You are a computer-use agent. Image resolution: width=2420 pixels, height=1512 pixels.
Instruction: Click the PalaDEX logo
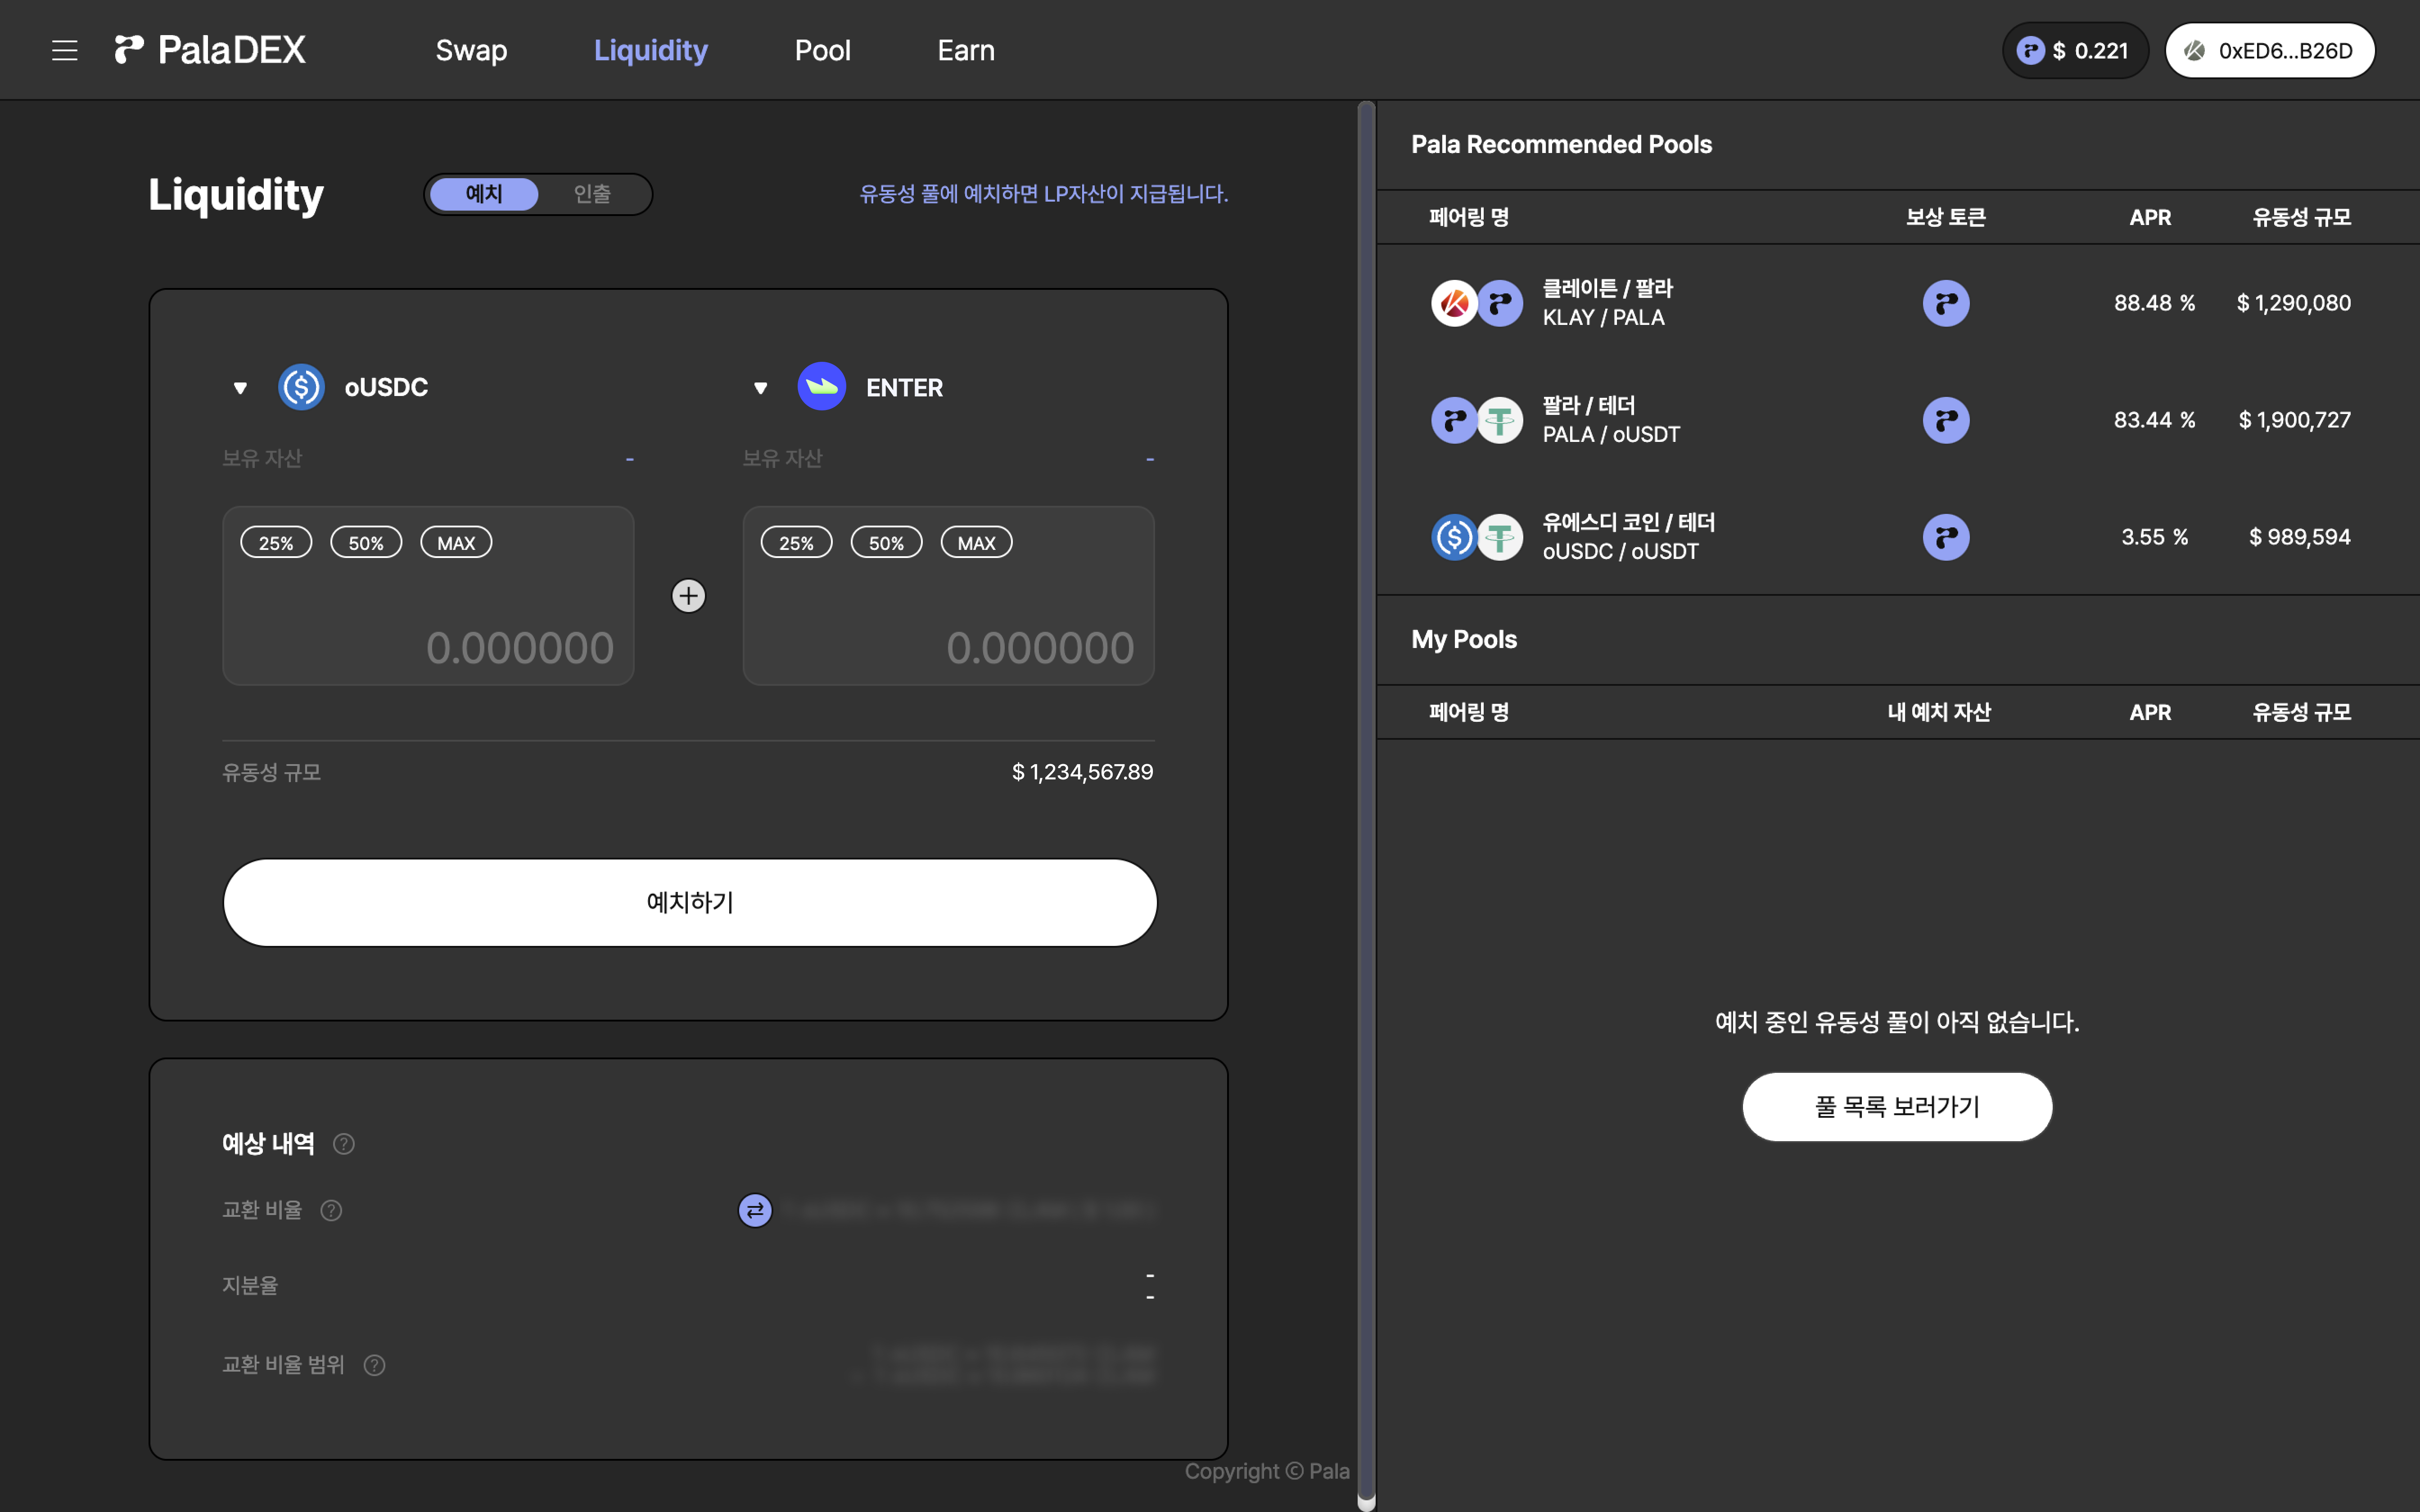210,50
